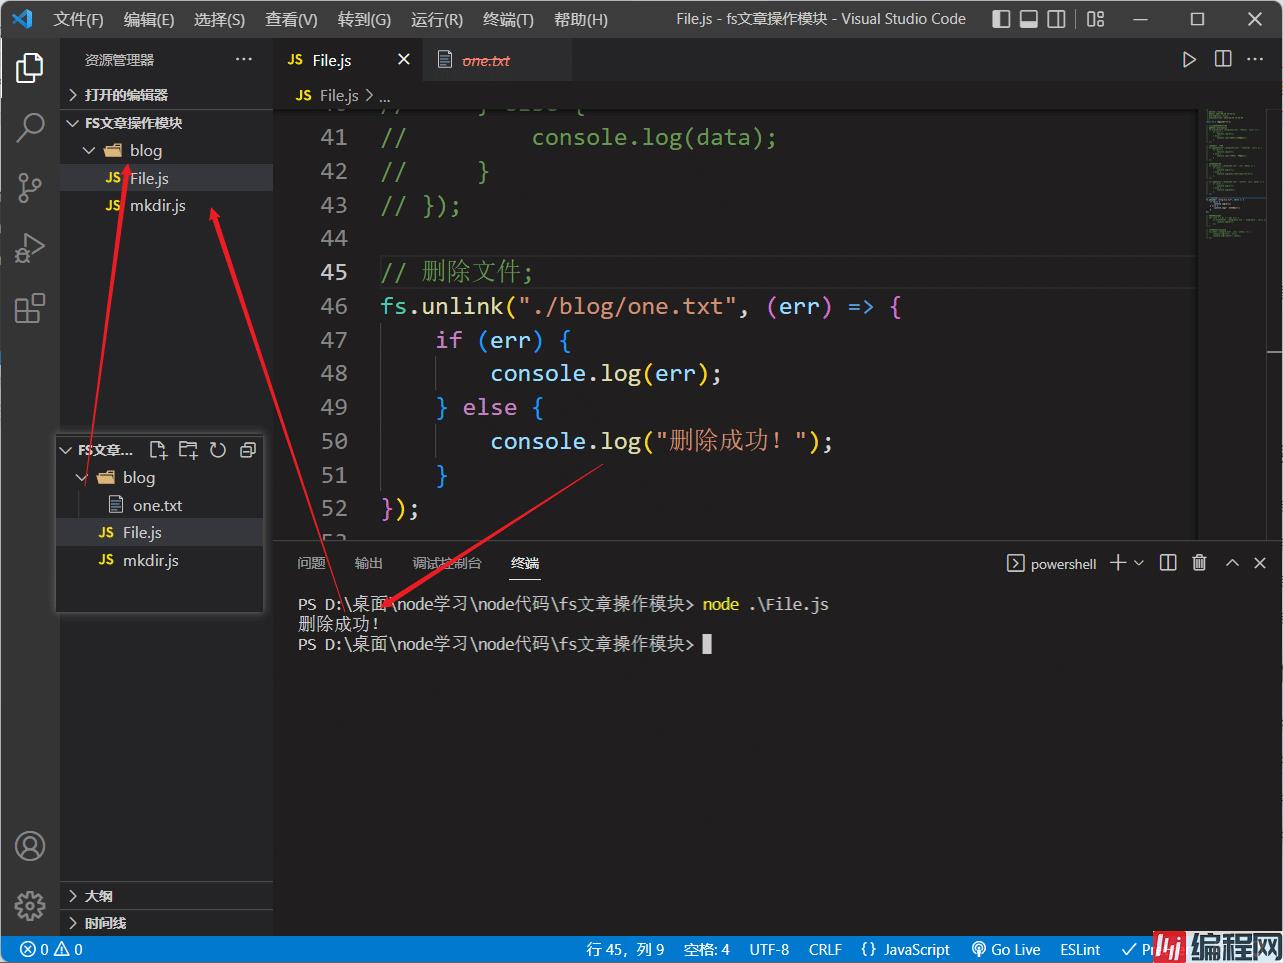This screenshot has width=1283, height=963.
Task: Change end of line sequence CRLF
Action: pyautogui.click(x=825, y=950)
